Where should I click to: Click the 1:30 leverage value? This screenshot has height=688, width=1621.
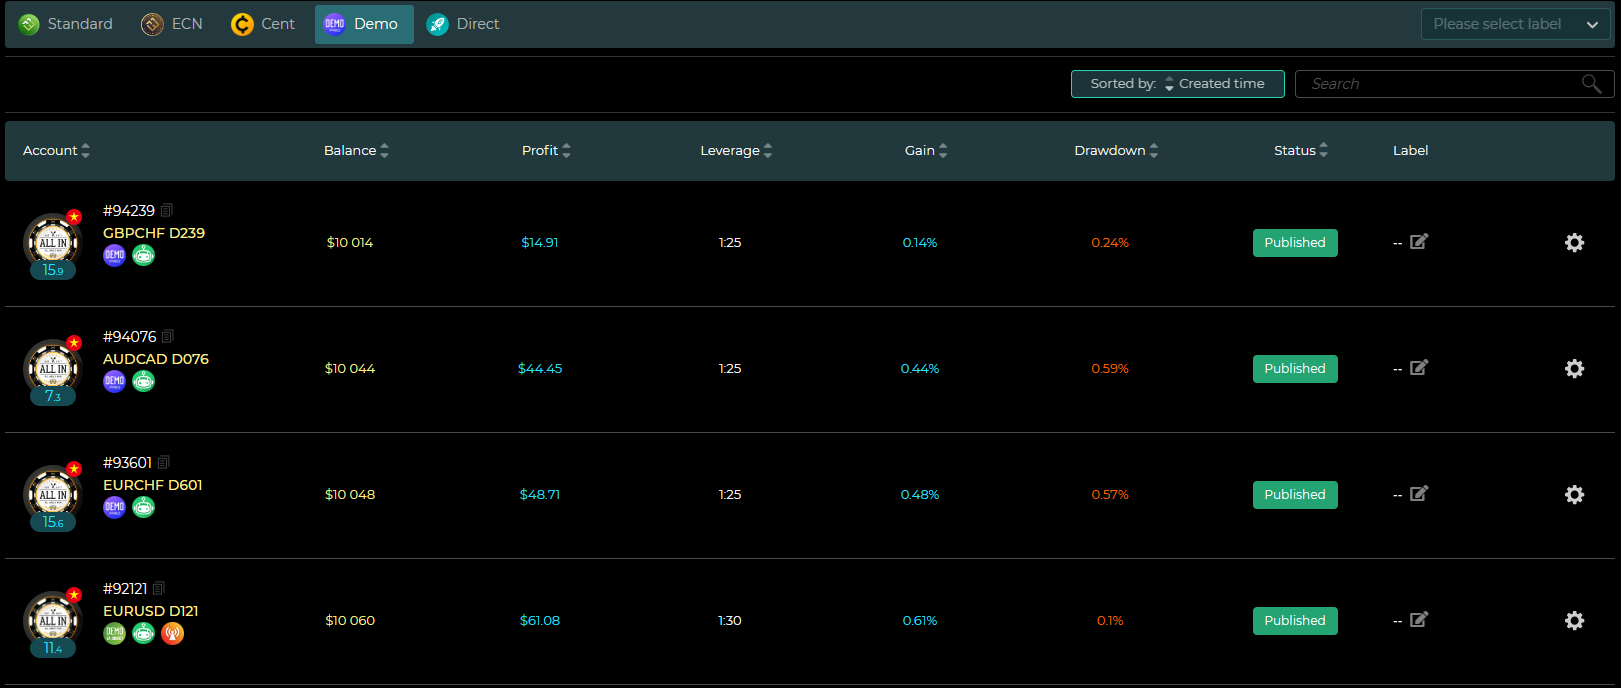click(730, 621)
